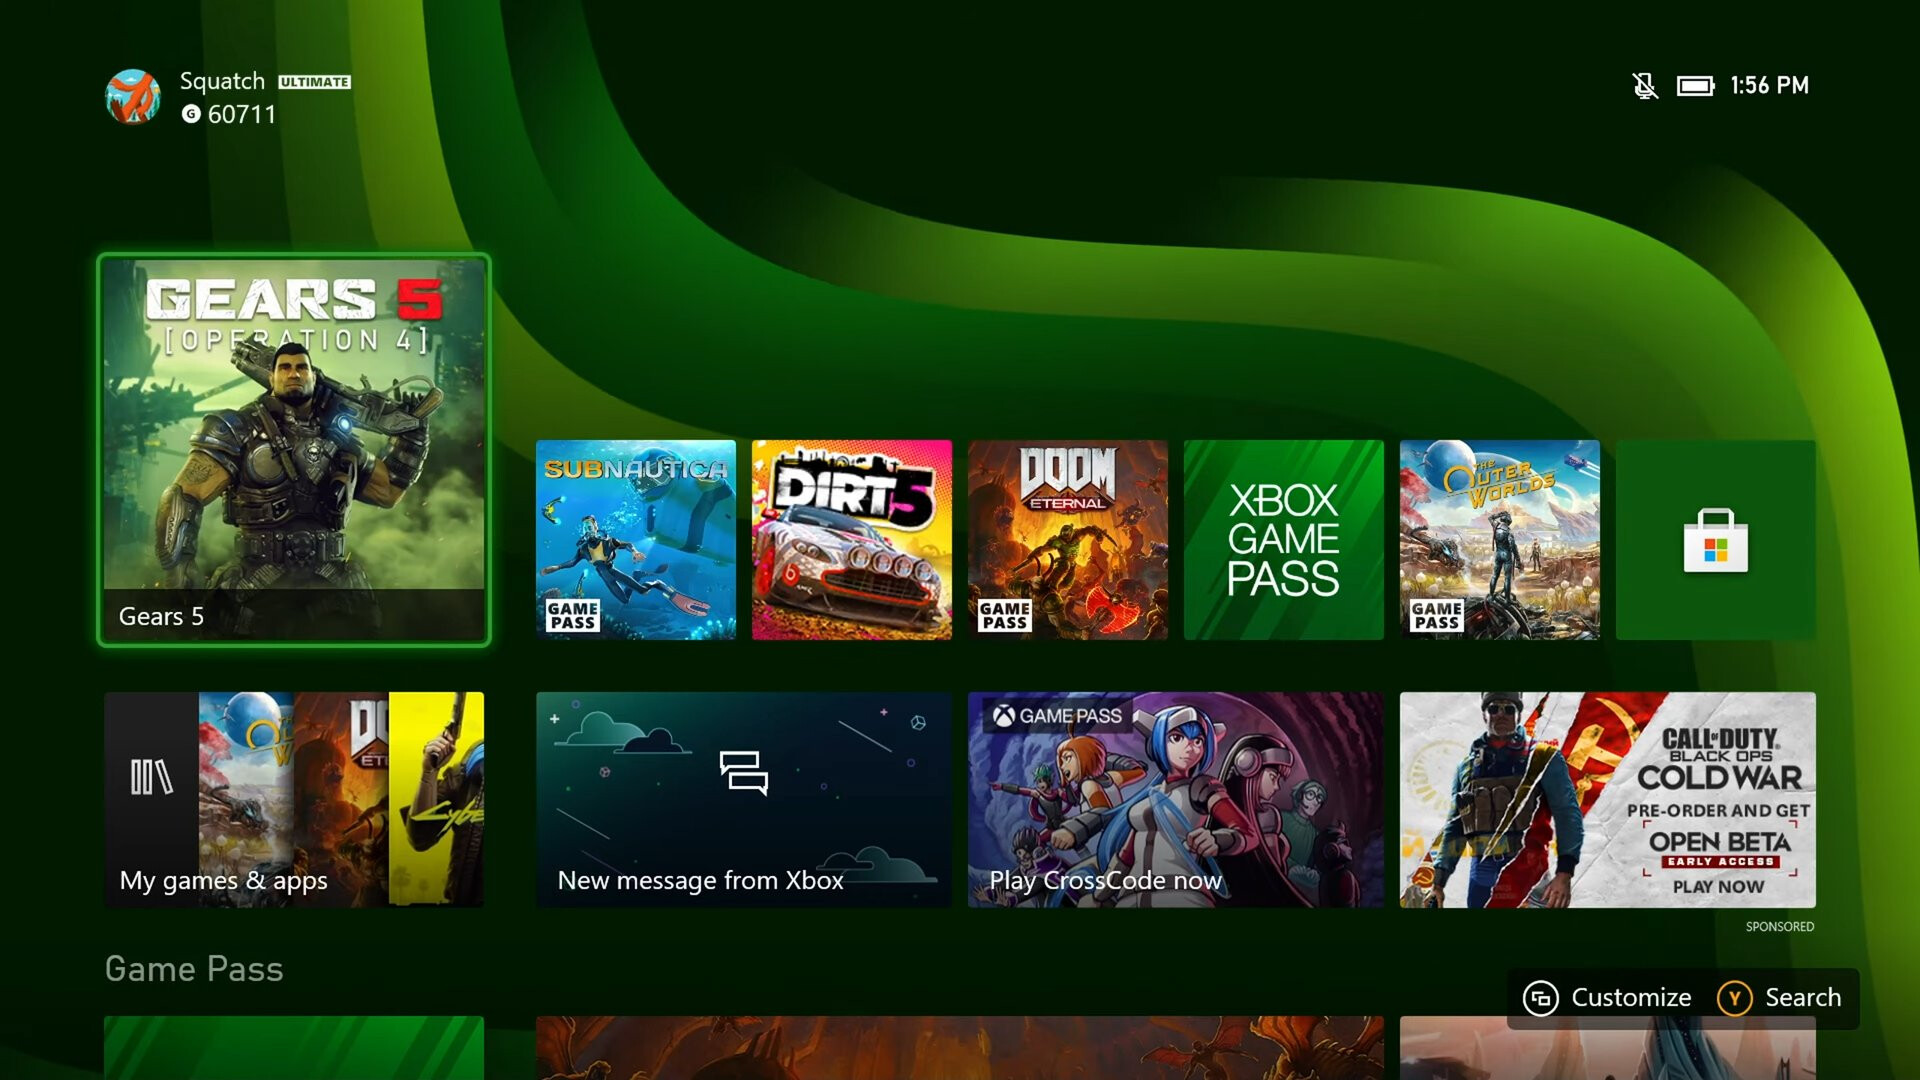Open the Call of Duty Cold War ad

(x=1608, y=800)
